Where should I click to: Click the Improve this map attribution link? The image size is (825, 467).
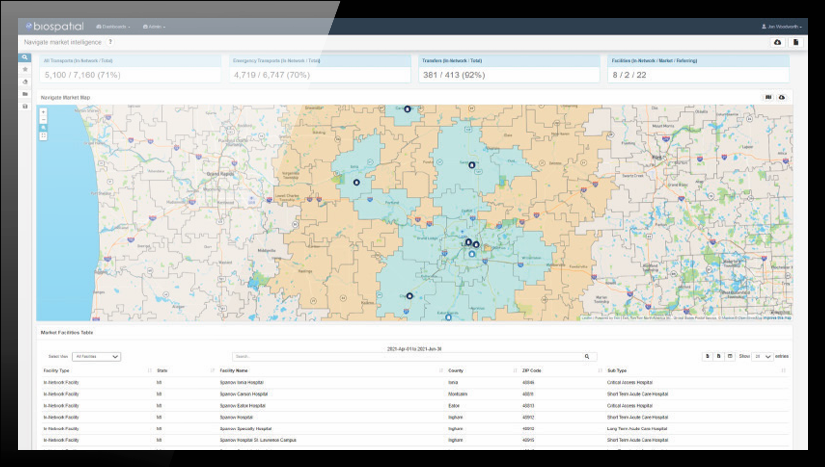click(x=777, y=318)
